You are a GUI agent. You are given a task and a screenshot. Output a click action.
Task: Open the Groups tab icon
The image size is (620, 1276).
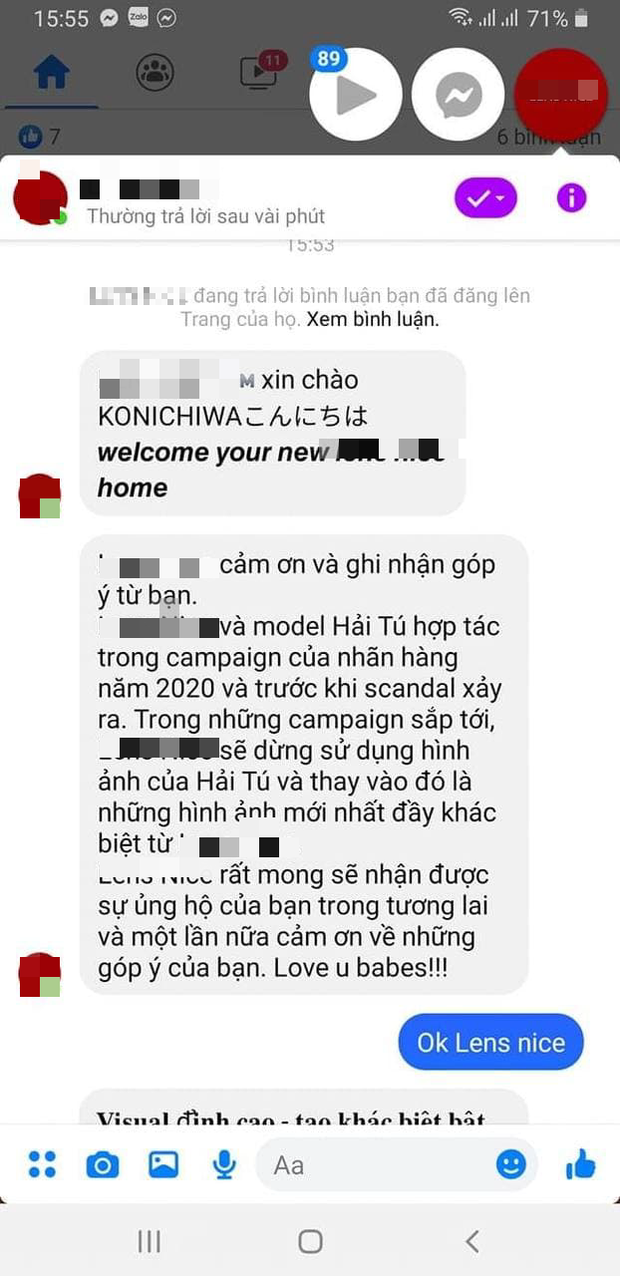pyautogui.click(x=155, y=72)
